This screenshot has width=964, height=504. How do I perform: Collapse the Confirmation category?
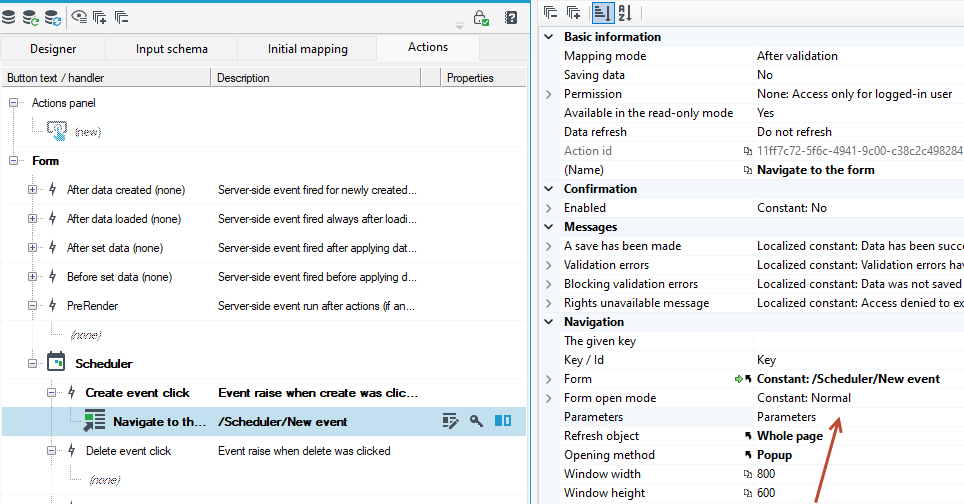549,189
